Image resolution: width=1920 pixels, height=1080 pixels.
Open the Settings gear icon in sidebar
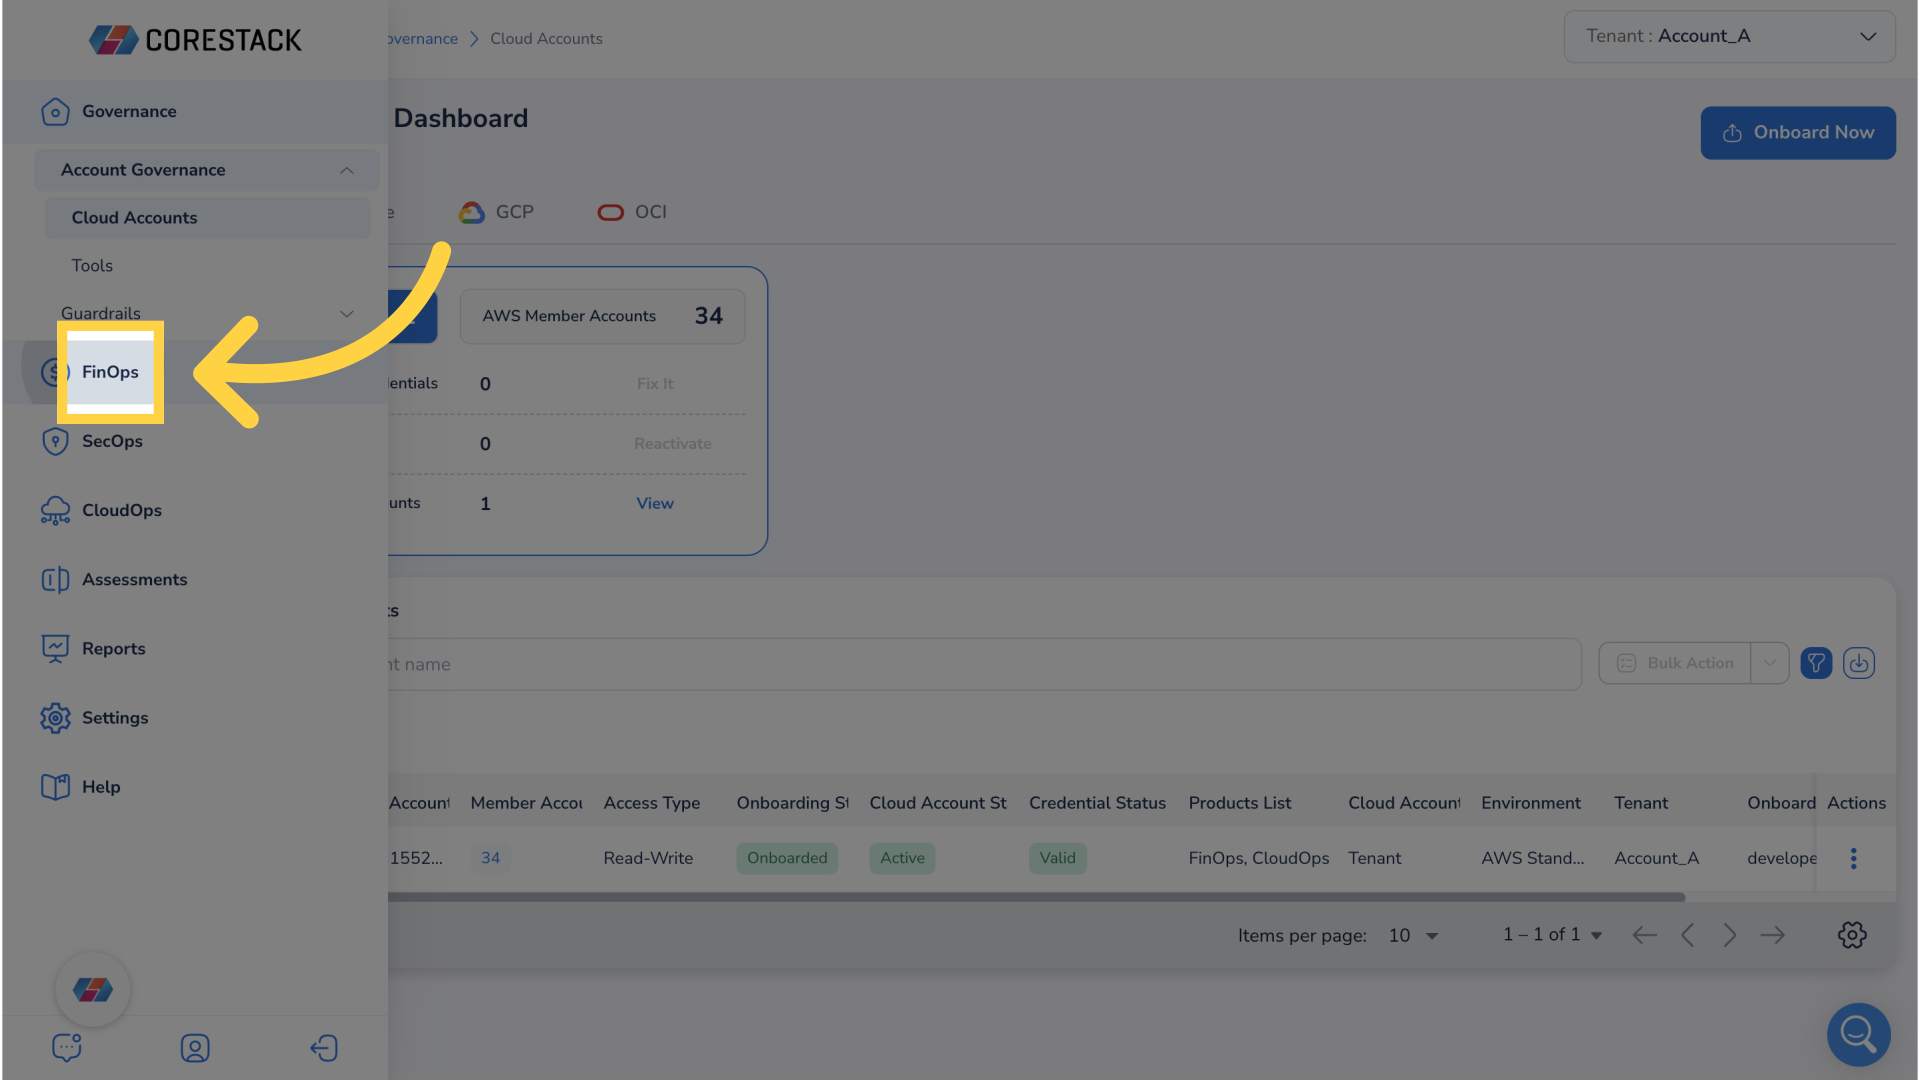55,717
